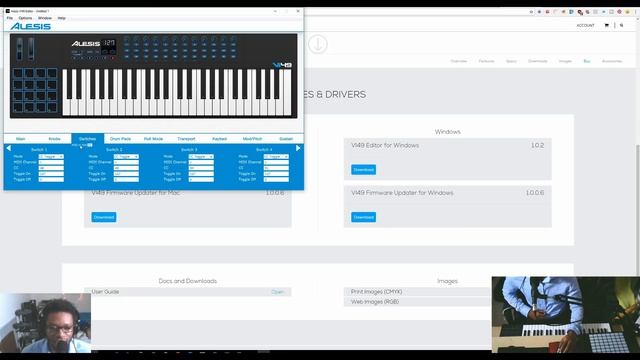Screen dimensions: 640x360
Task: Click the left page arrow in Switches panel
Action: pyautogui.click(x=9, y=149)
